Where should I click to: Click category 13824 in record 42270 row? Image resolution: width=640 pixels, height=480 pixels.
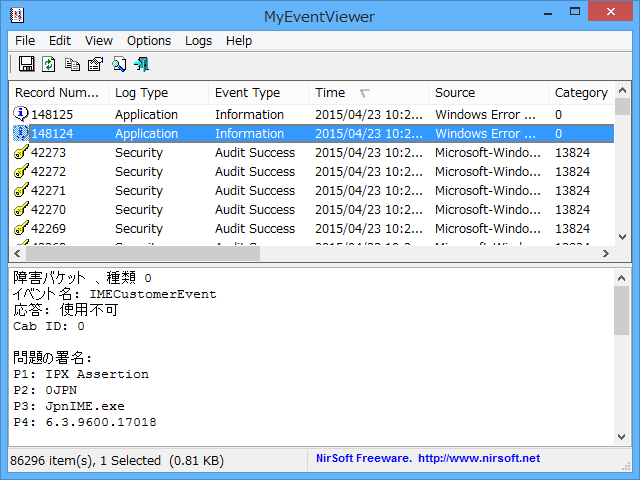pyautogui.click(x=572, y=209)
